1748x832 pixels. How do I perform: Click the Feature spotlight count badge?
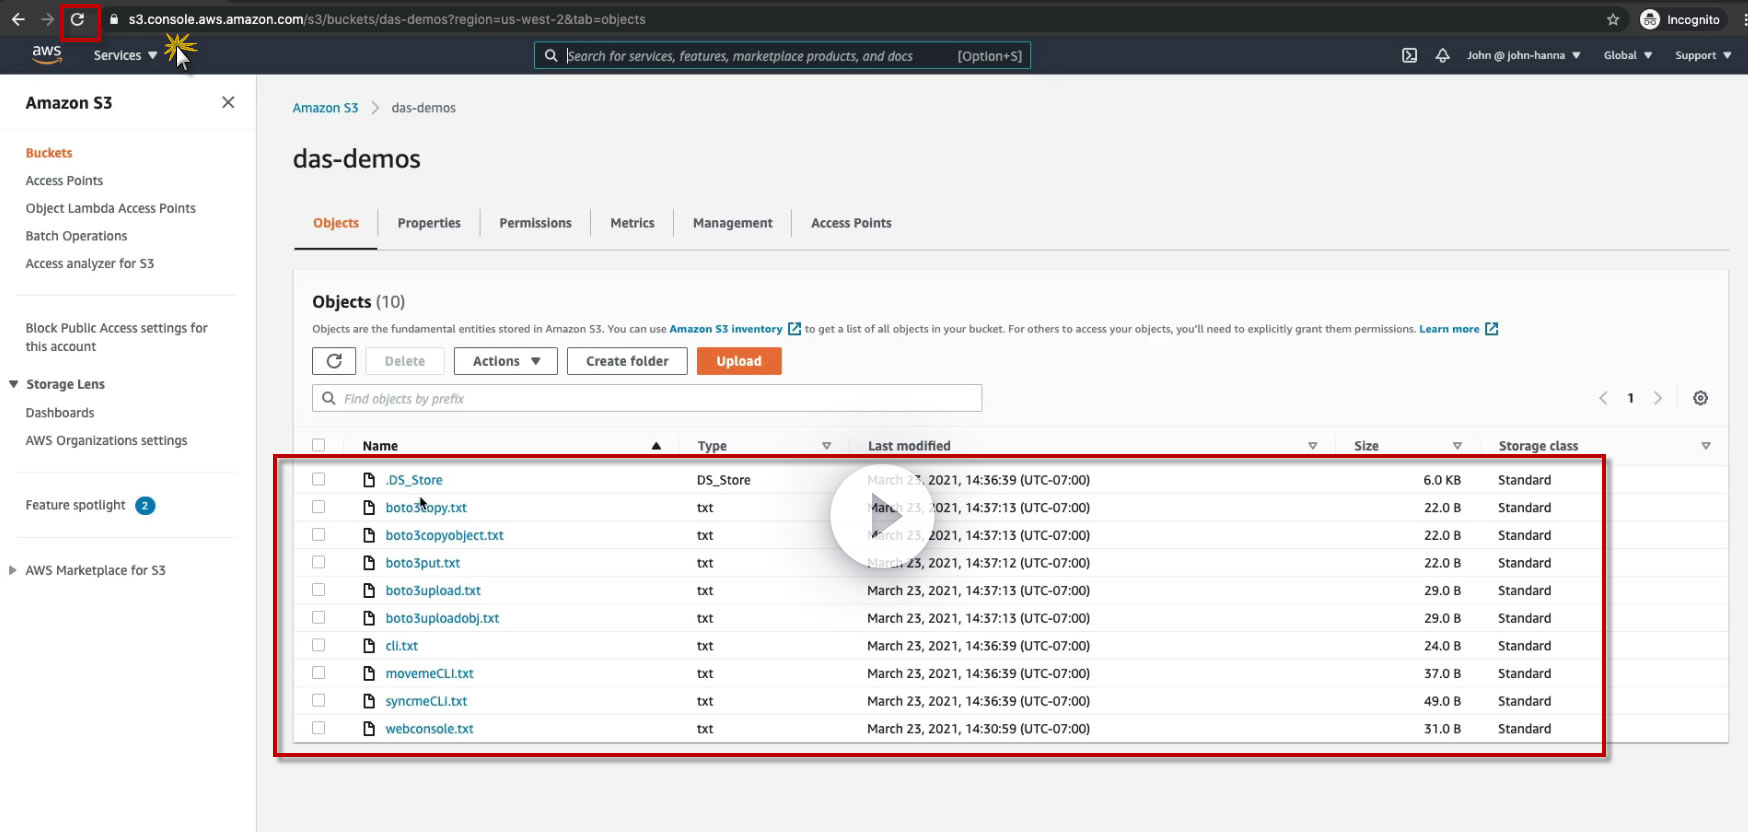pyautogui.click(x=145, y=506)
